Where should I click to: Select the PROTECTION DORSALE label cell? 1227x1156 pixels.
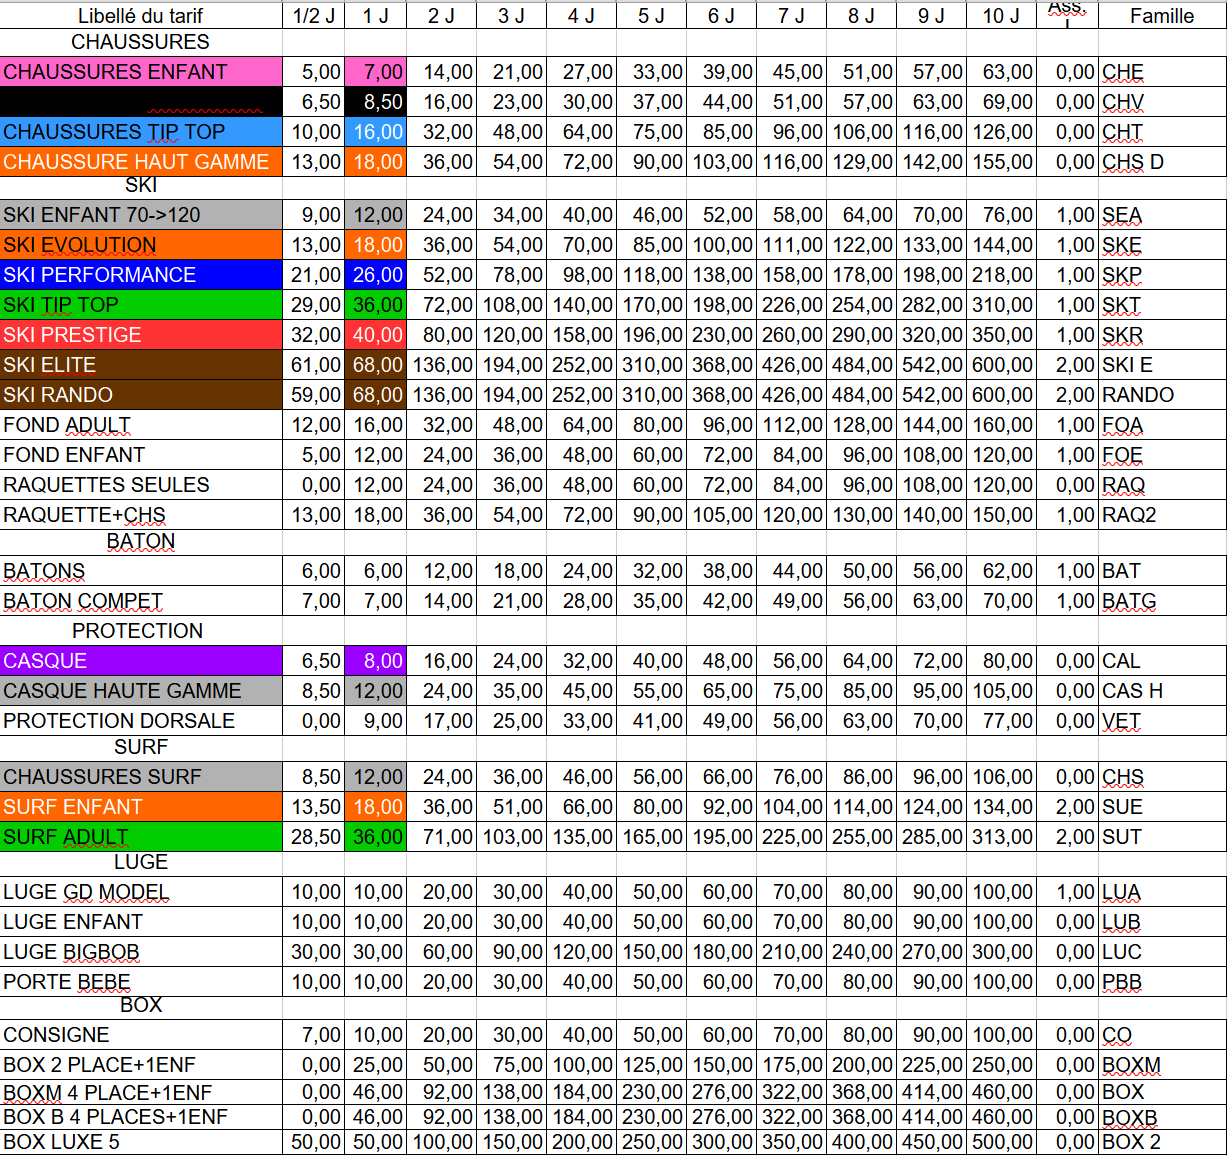point(141,721)
